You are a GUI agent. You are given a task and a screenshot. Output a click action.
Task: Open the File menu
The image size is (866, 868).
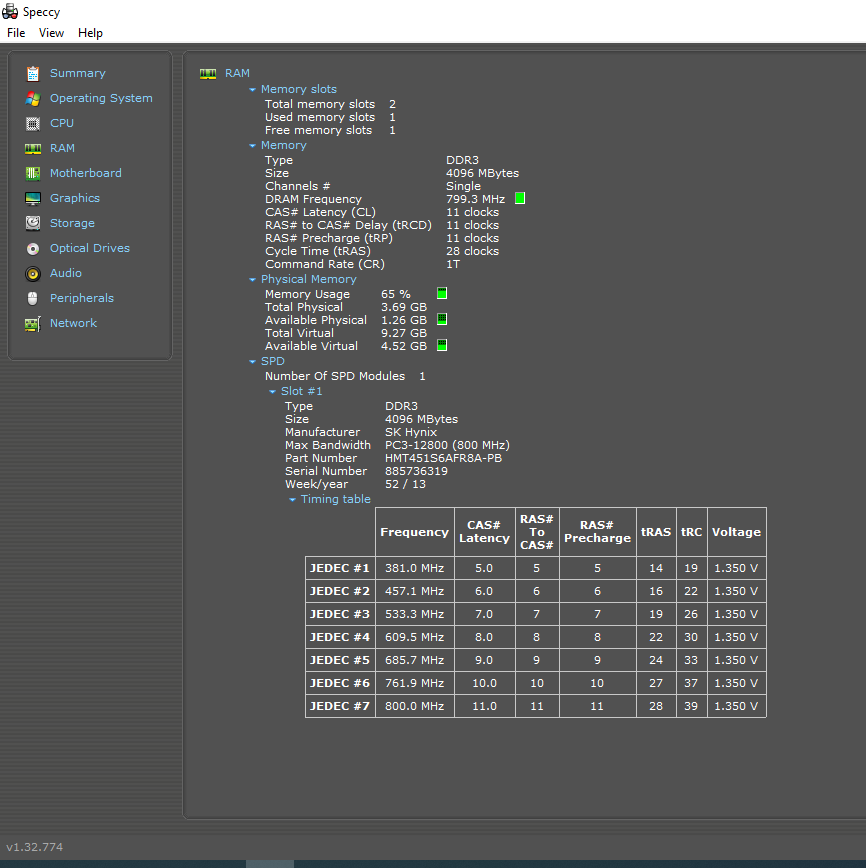pyautogui.click(x=16, y=33)
